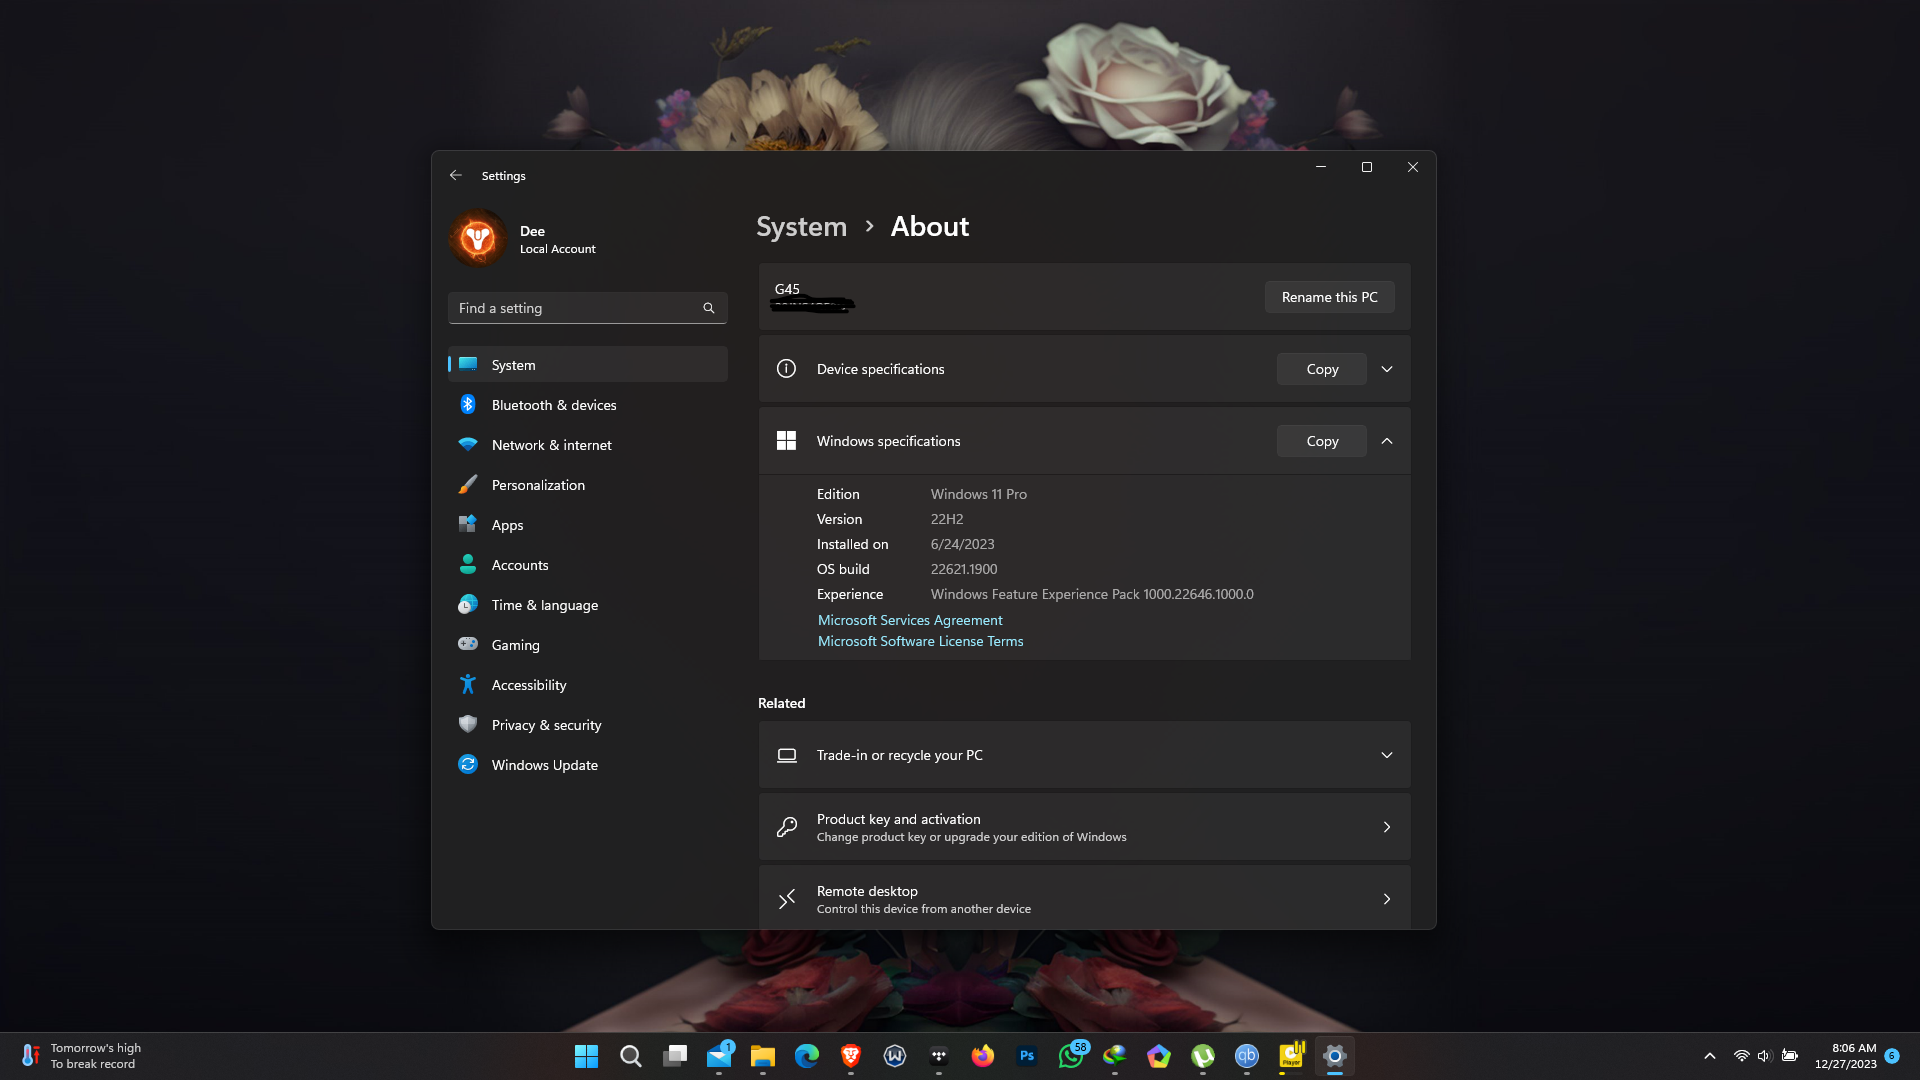This screenshot has width=1920, height=1080.
Task: Copy the Windows specifications
Action: [x=1322, y=441]
